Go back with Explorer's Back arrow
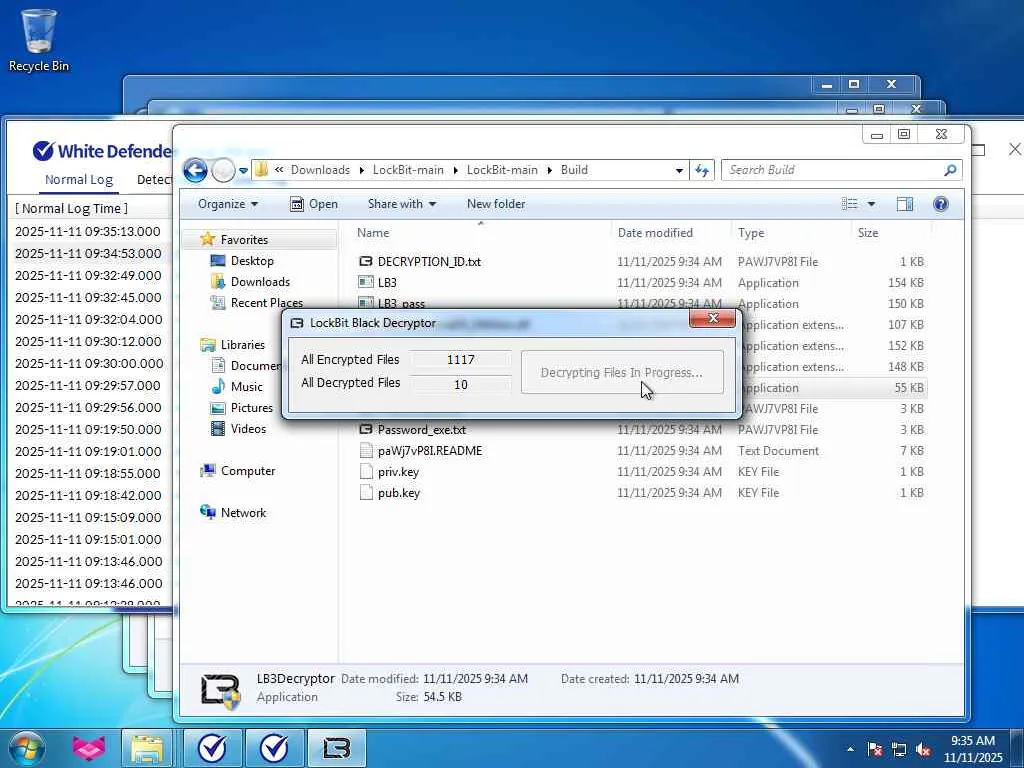The width and height of the screenshot is (1024, 768). click(x=195, y=170)
